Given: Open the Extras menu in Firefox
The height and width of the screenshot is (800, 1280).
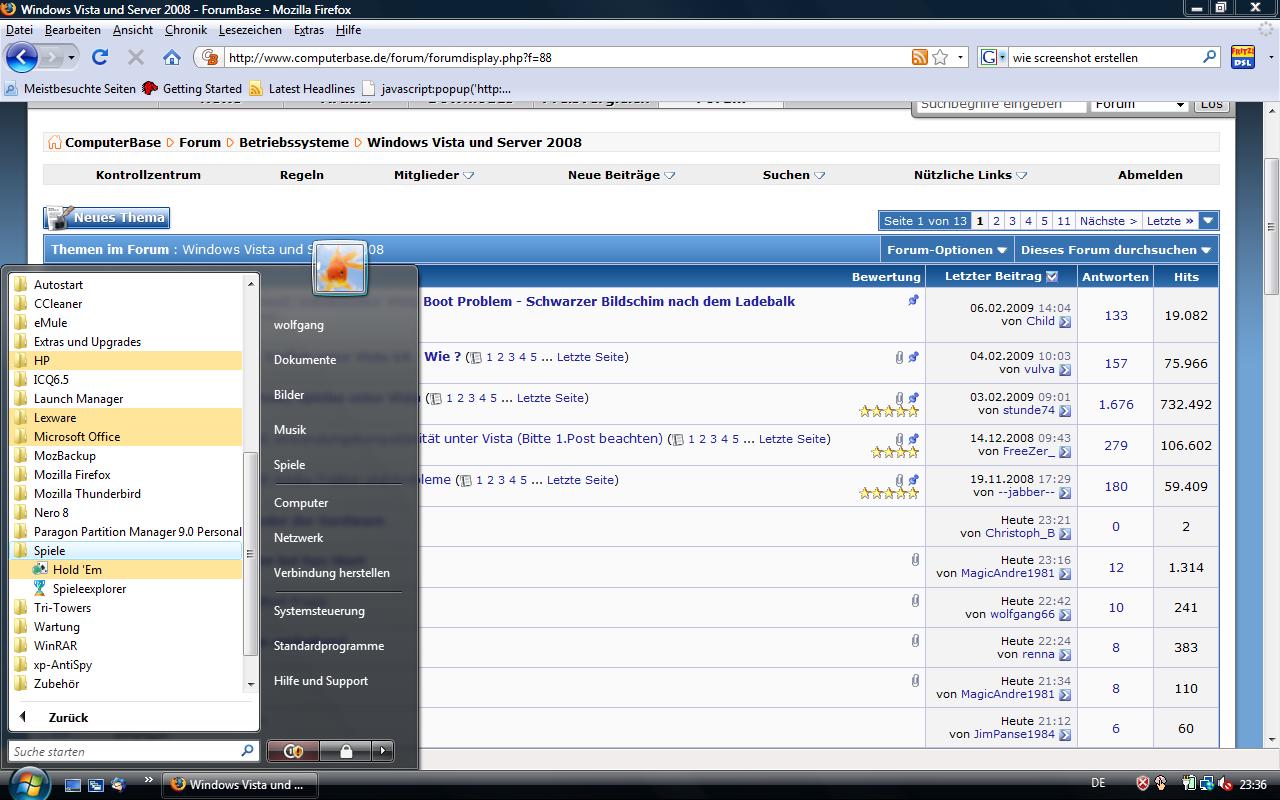Looking at the screenshot, I should 308,30.
